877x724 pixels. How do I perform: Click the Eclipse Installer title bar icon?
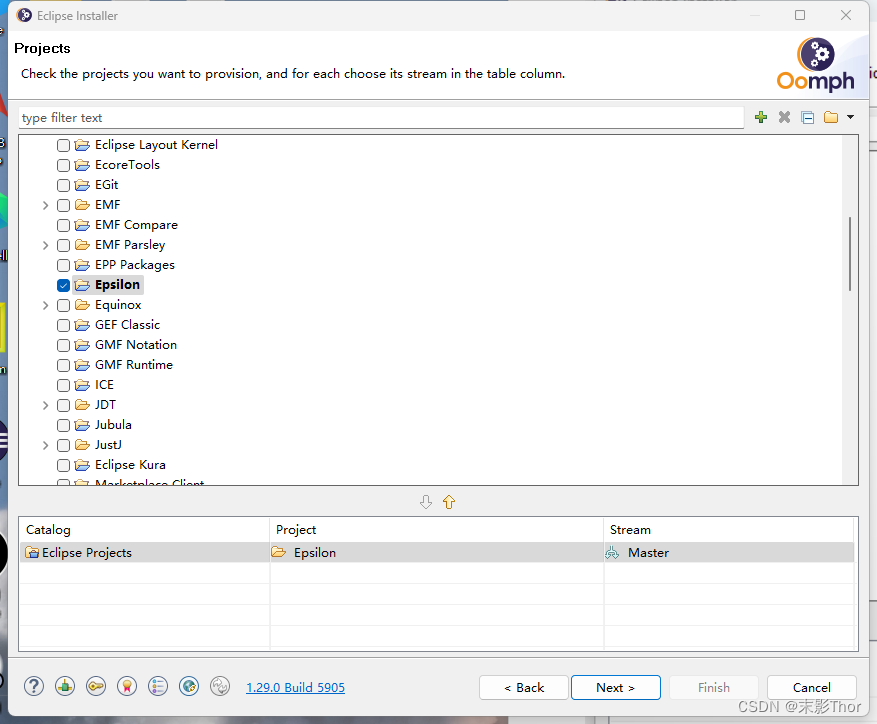pyautogui.click(x=24, y=15)
